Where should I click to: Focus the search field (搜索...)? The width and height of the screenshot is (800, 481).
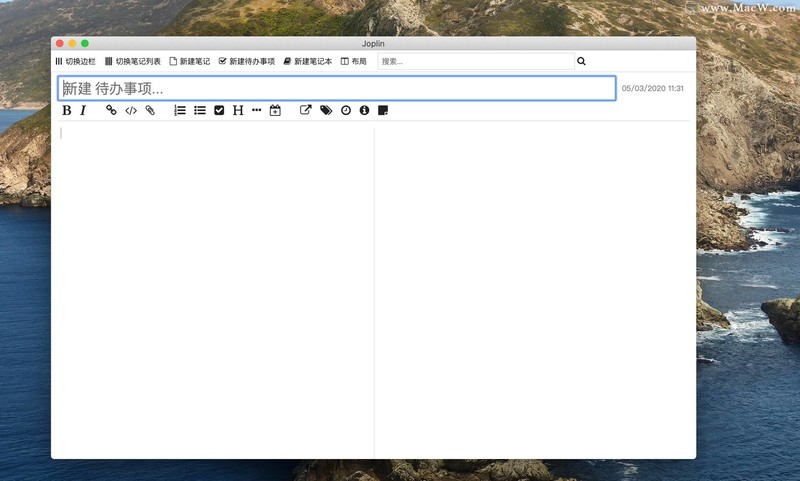coord(476,61)
